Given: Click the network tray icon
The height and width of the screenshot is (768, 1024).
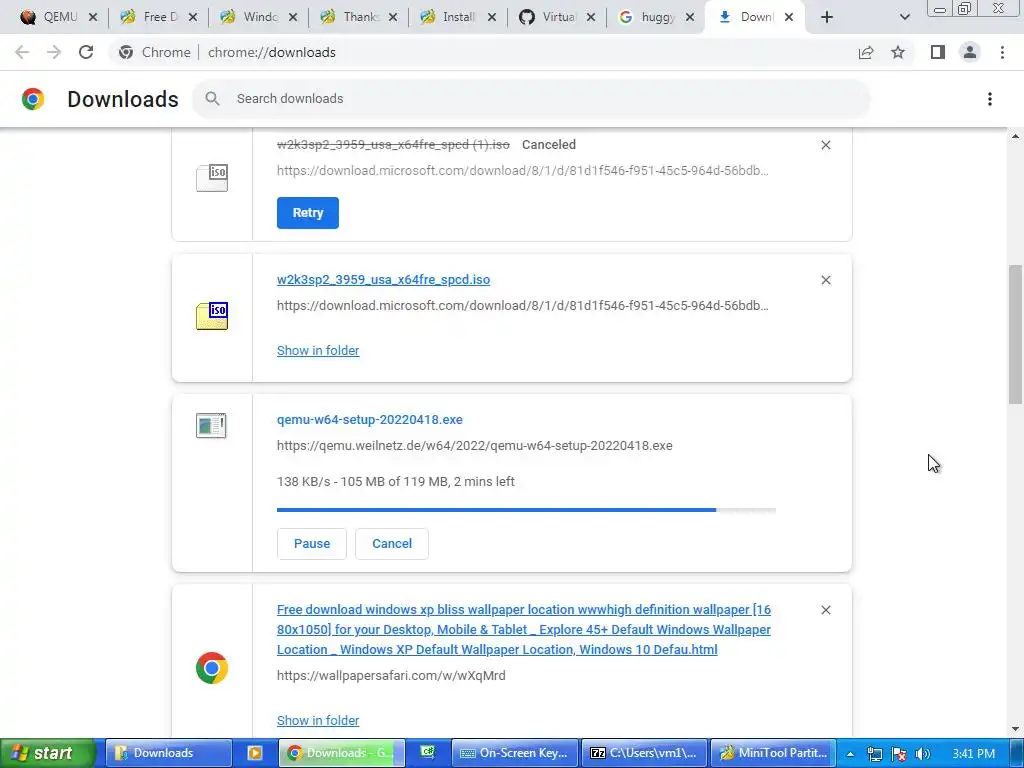Looking at the screenshot, I should [x=874, y=754].
